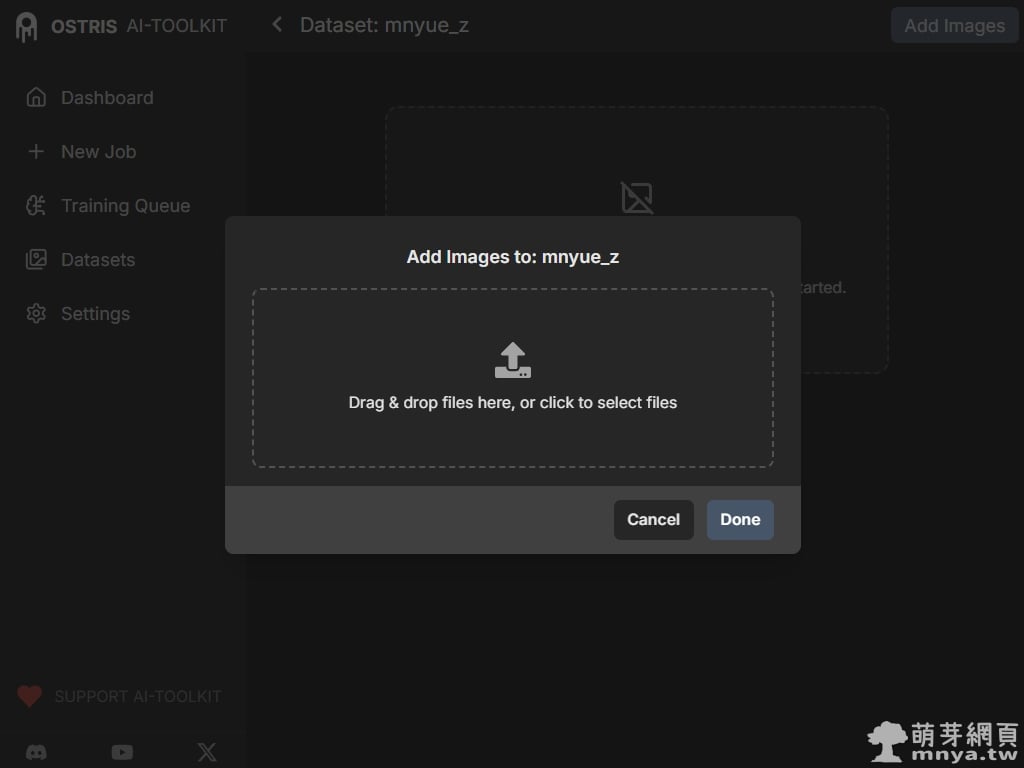Click the red heart support icon
The height and width of the screenshot is (768, 1024).
coord(29,696)
